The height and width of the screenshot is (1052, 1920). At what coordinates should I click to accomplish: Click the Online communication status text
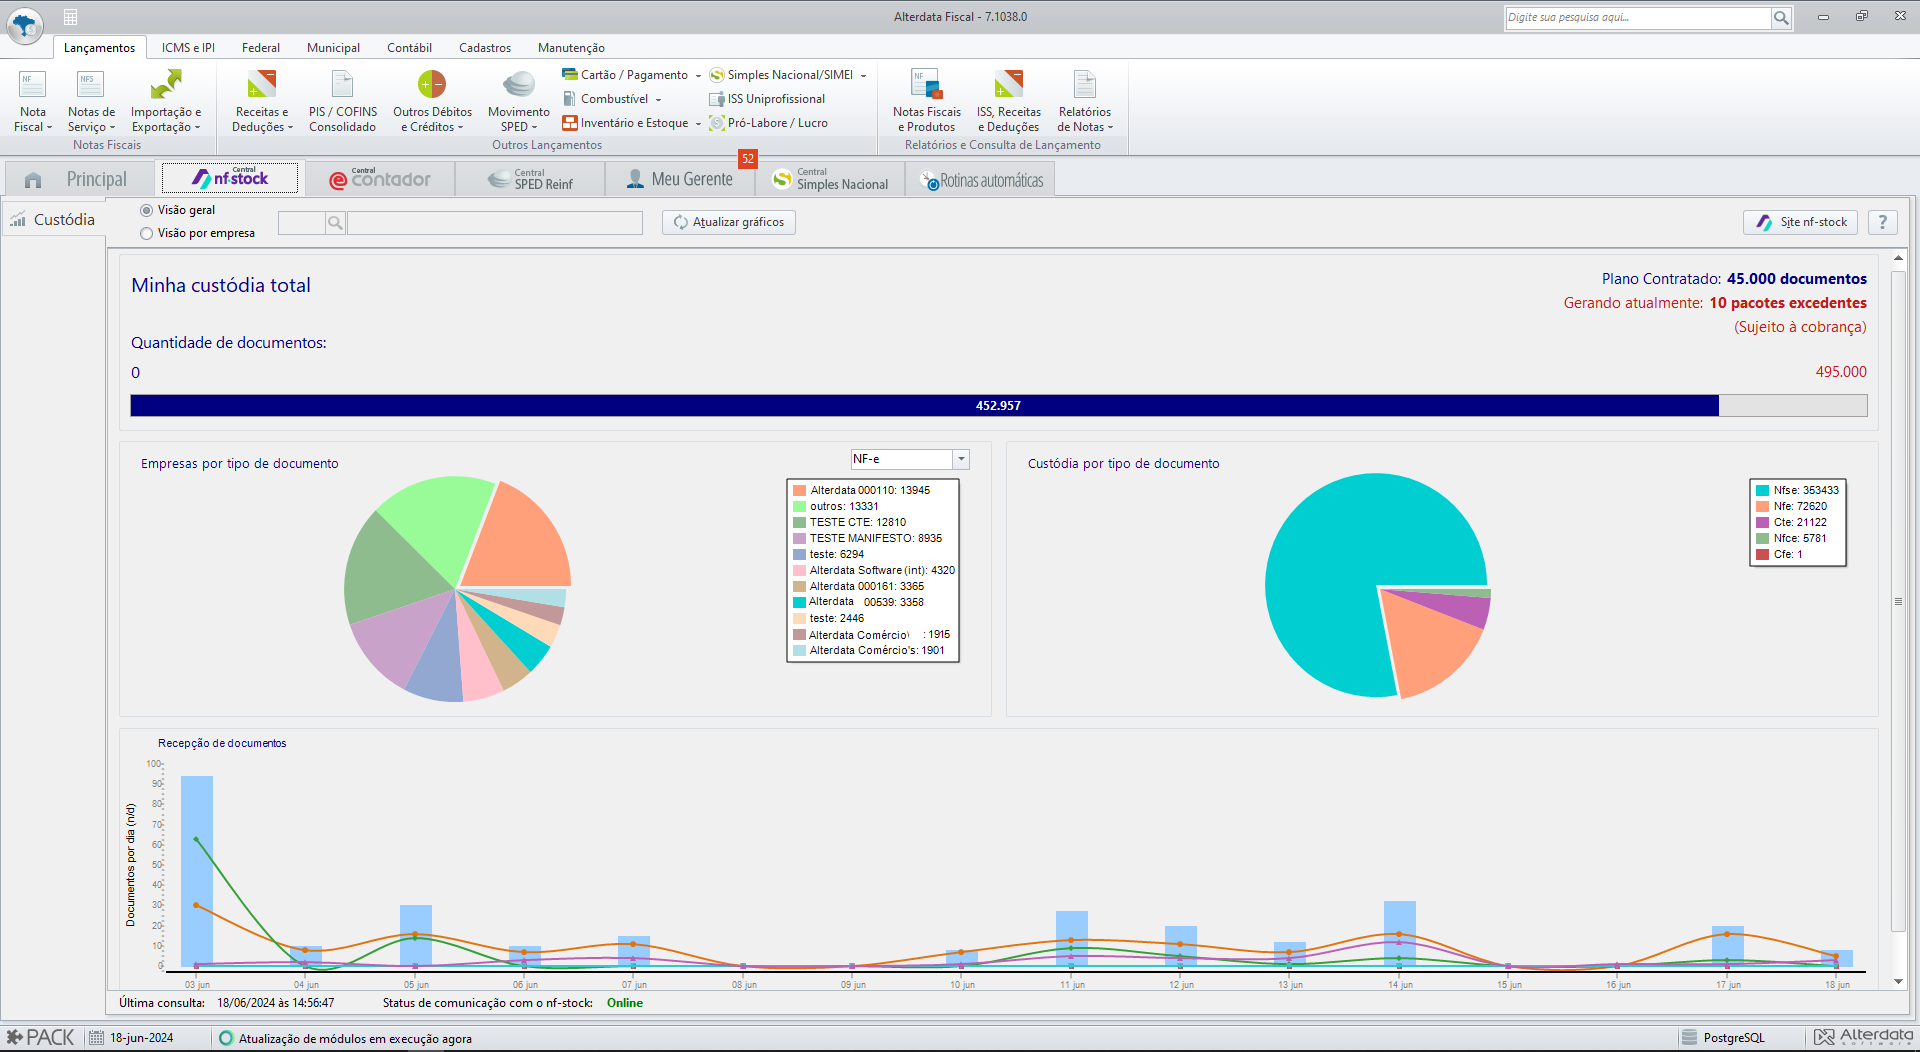(625, 1003)
